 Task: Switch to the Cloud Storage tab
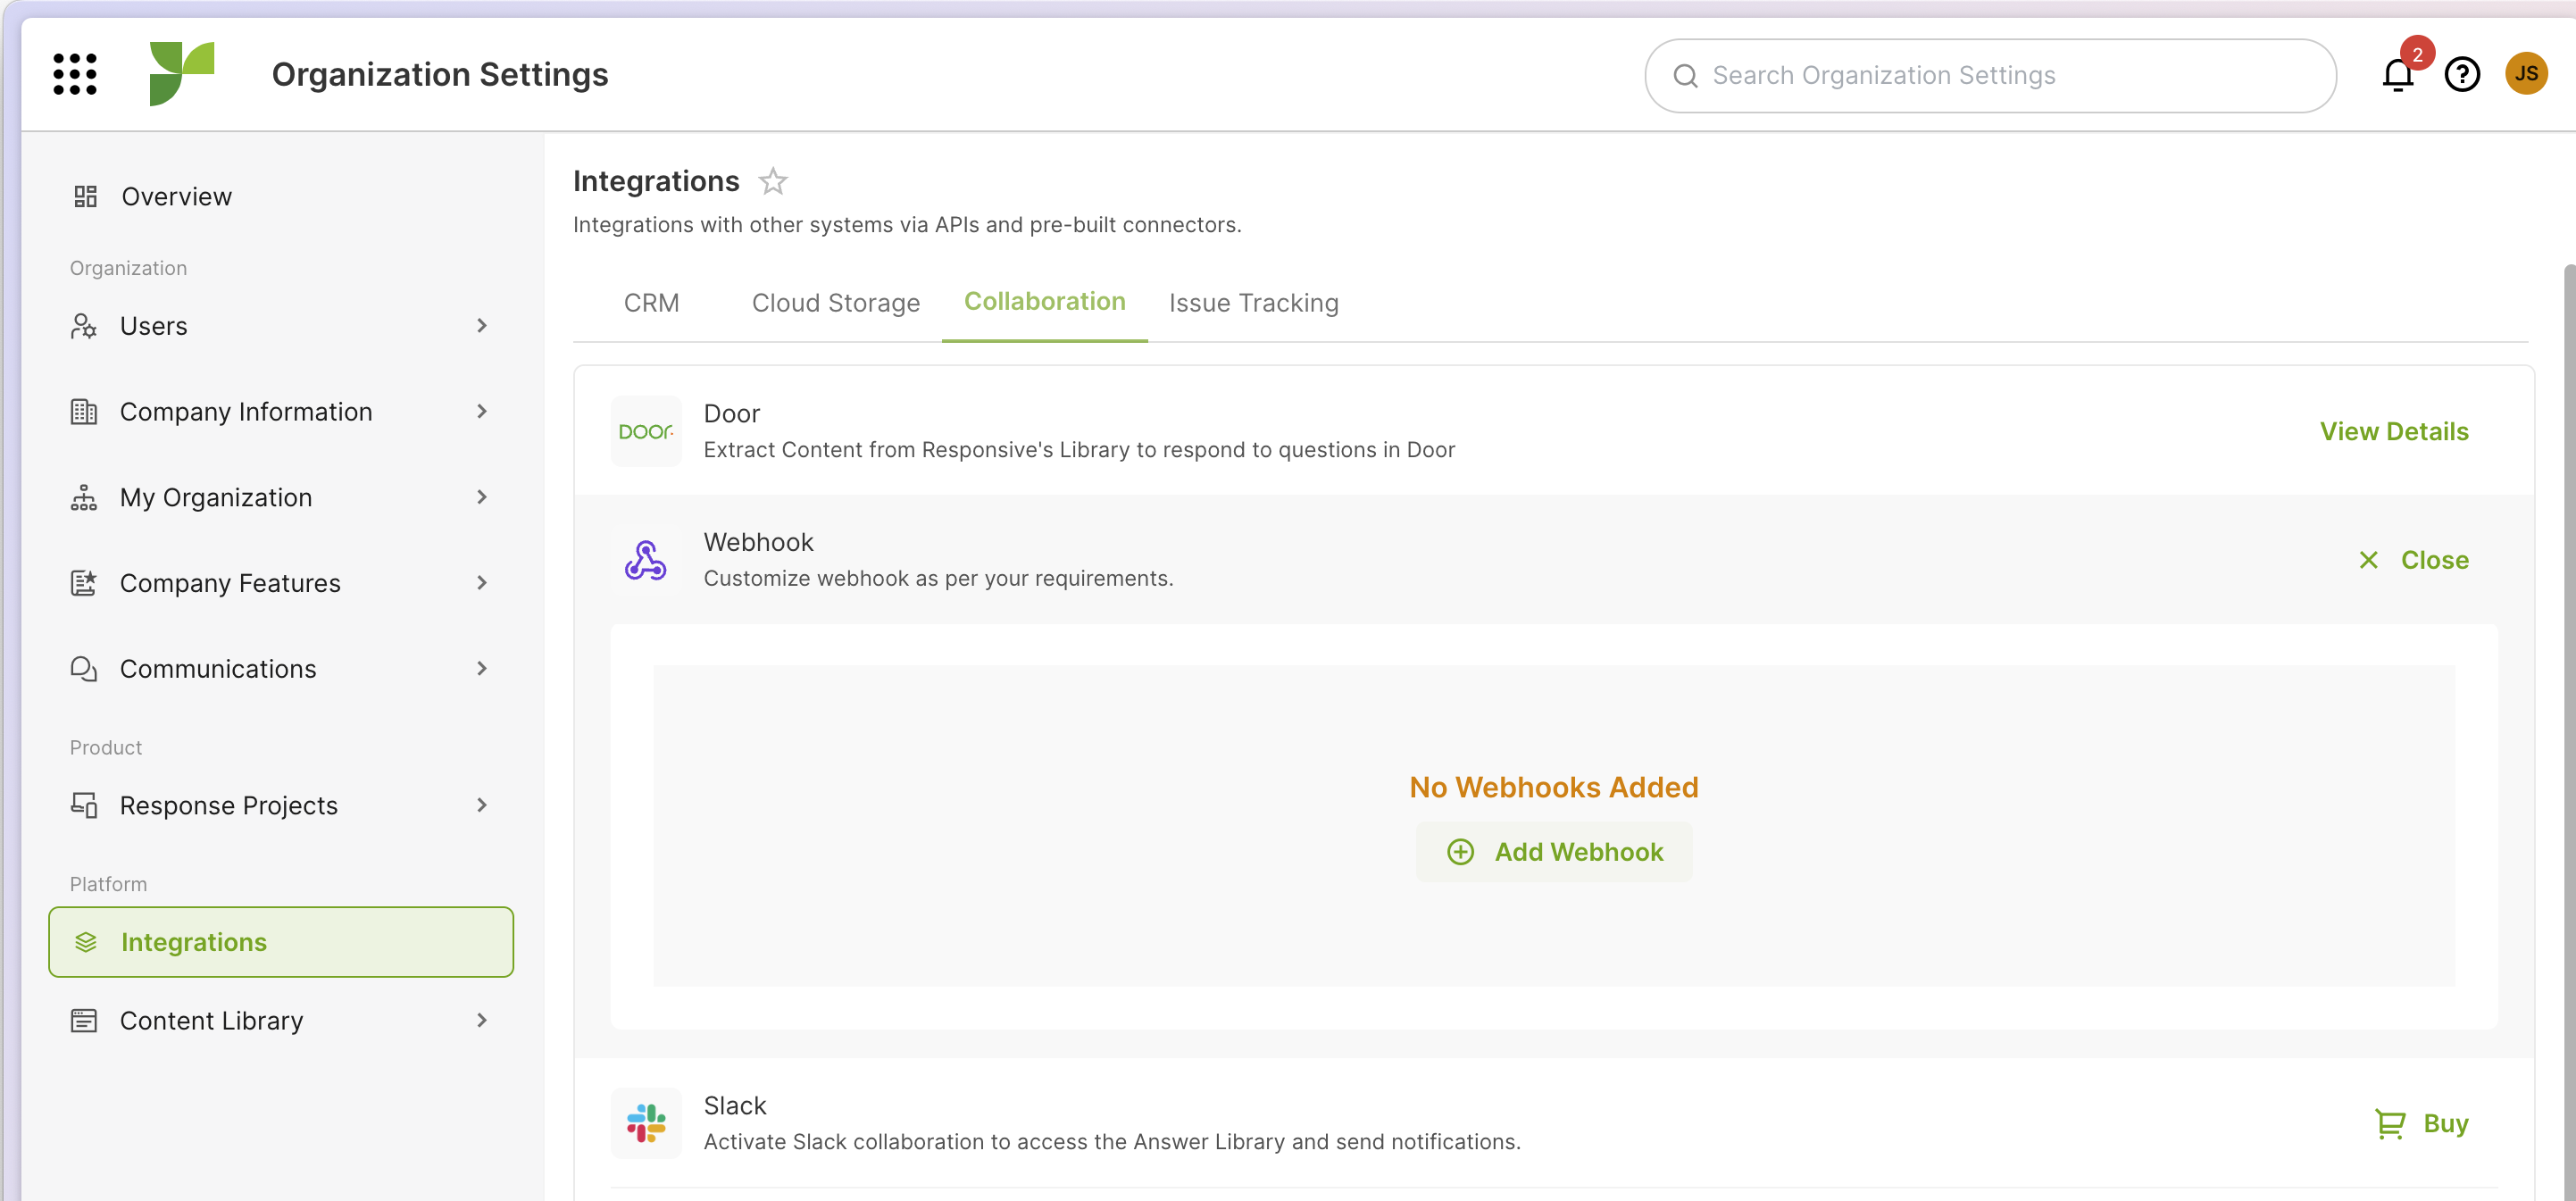836,303
